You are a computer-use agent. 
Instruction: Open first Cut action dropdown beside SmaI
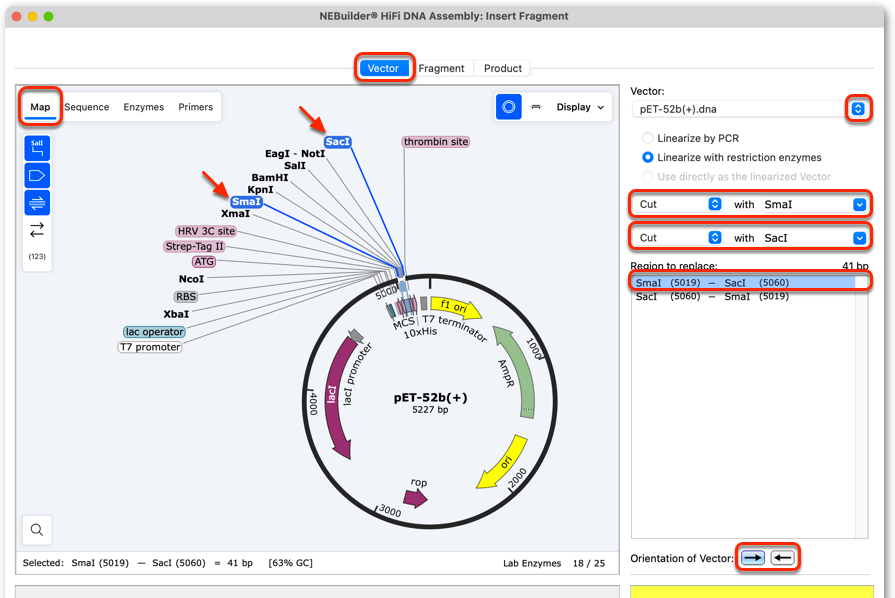click(x=715, y=204)
